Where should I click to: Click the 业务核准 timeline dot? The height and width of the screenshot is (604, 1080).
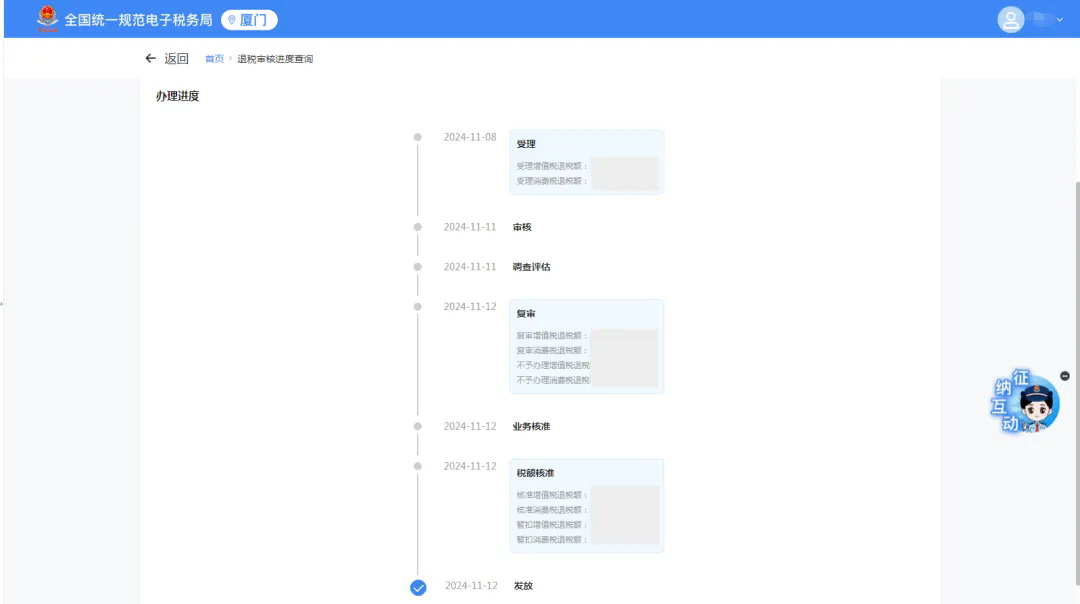[x=418, y=426]
